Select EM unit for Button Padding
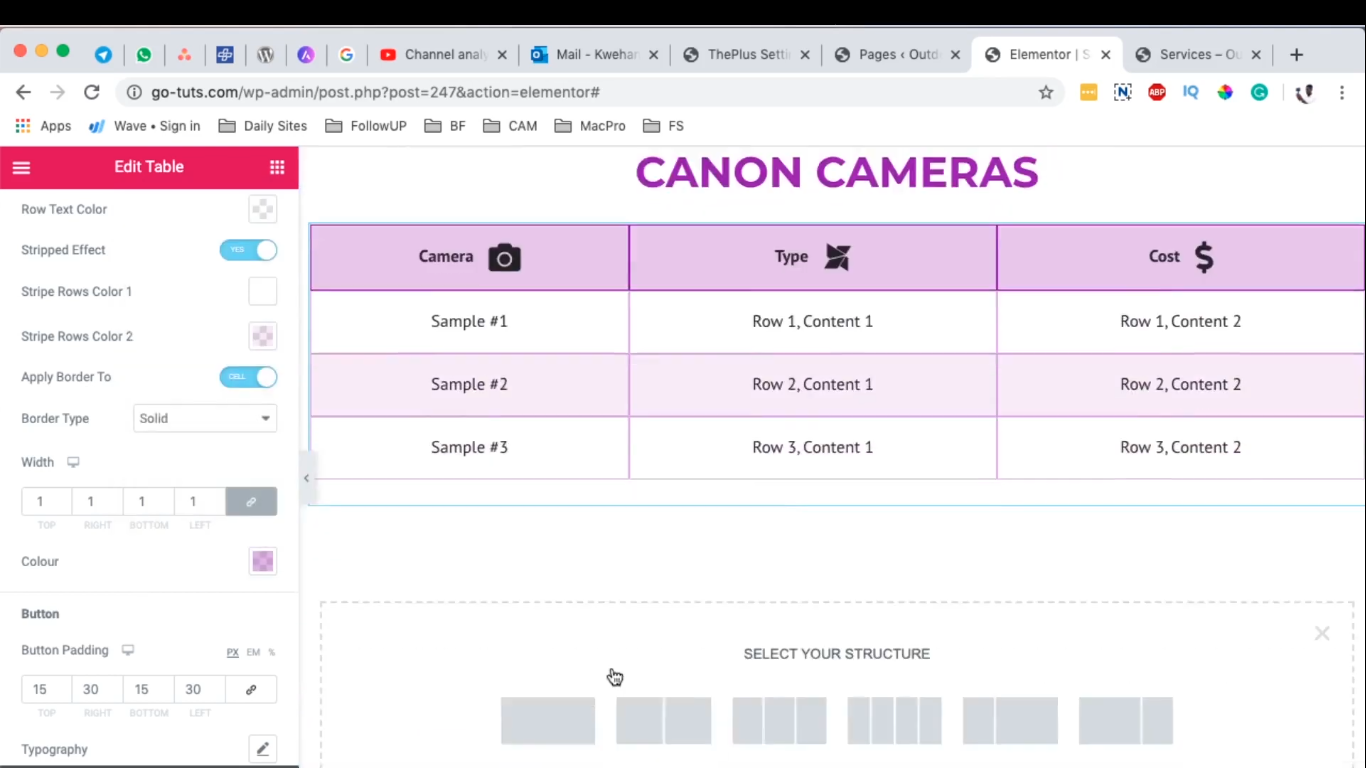 click(253, 652)
